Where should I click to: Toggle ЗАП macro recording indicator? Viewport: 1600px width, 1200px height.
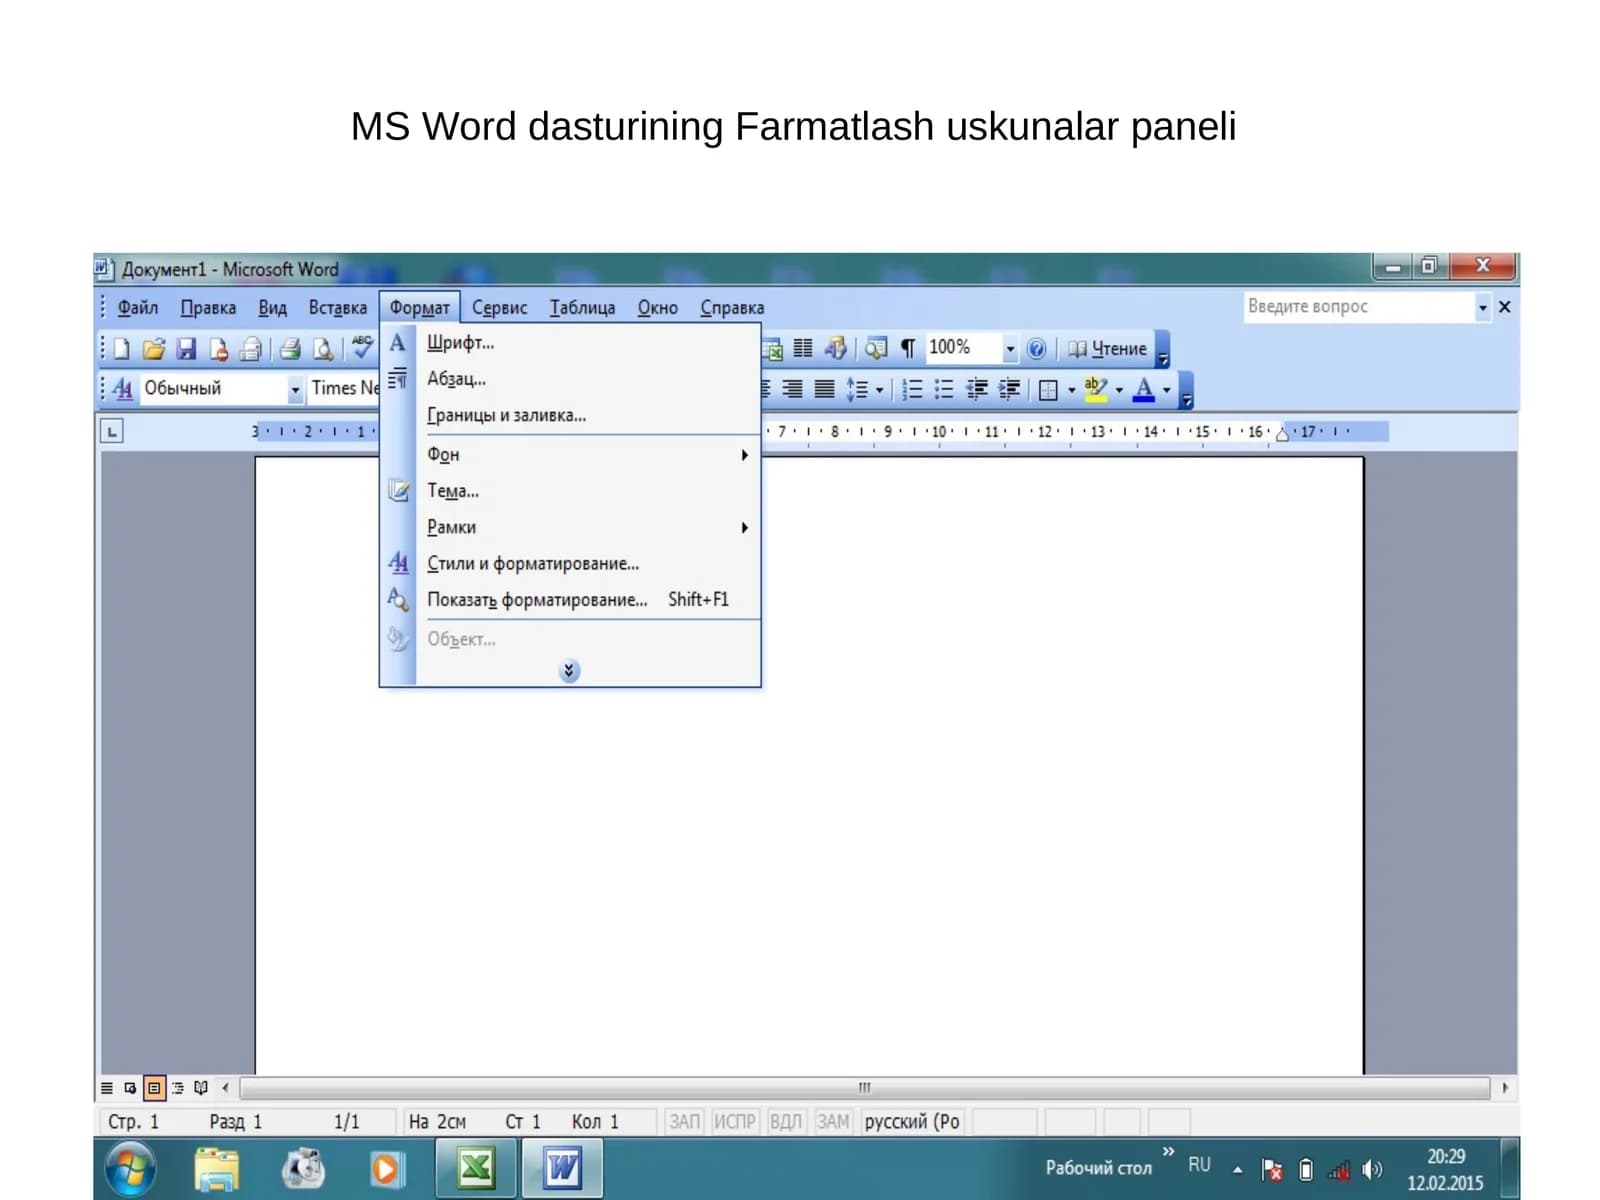click(685, 1122)
